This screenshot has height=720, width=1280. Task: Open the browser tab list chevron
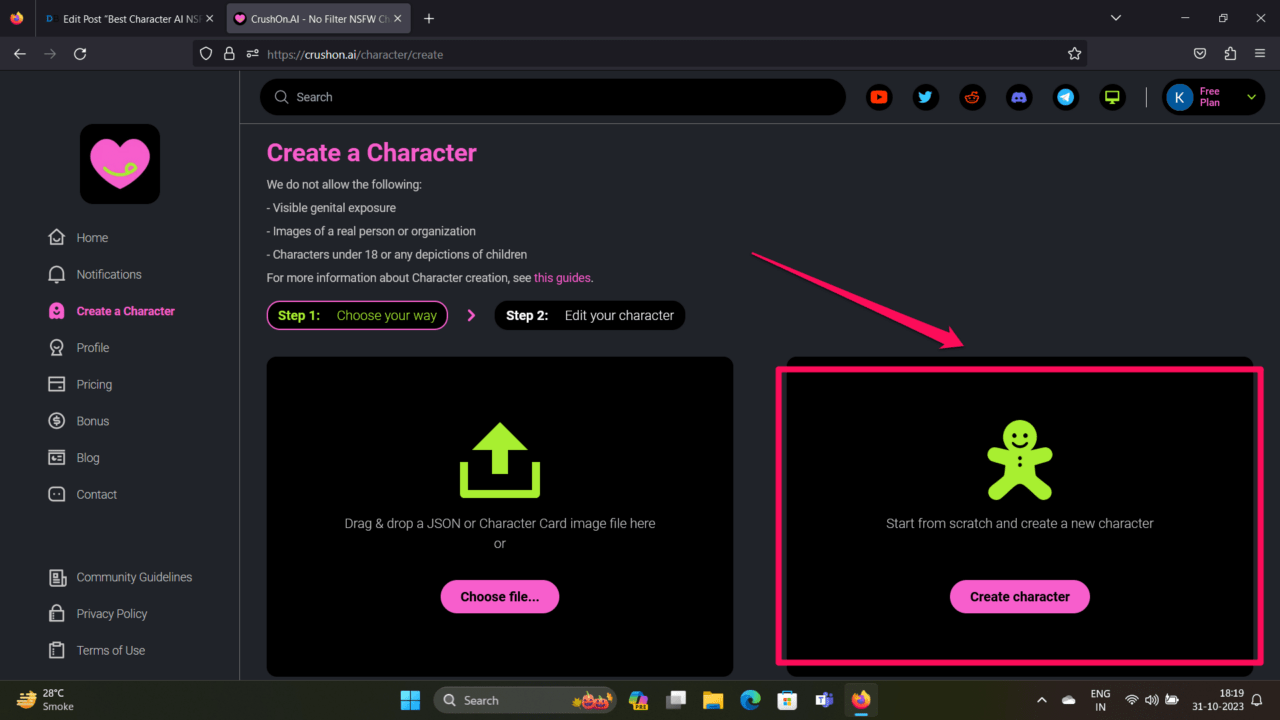point(1117,18)
